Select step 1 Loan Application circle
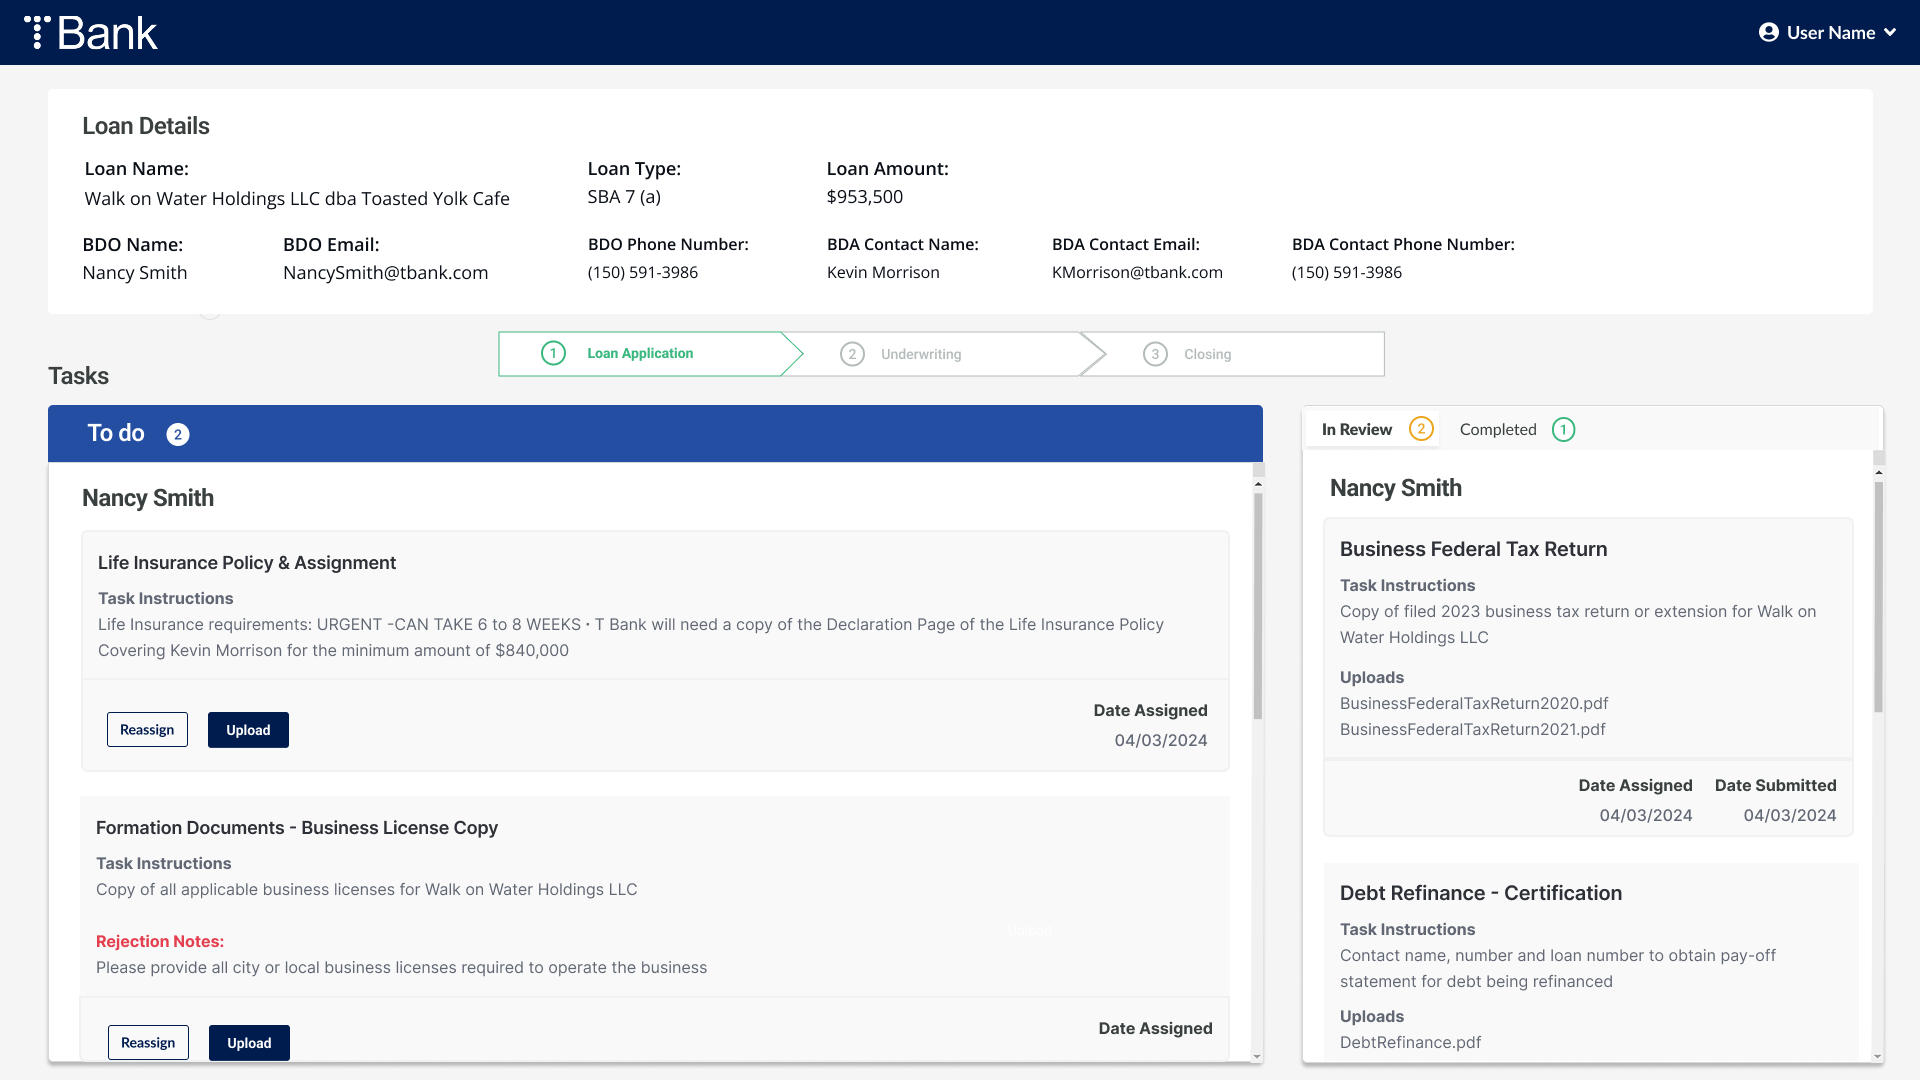 [x=553, y=354]
